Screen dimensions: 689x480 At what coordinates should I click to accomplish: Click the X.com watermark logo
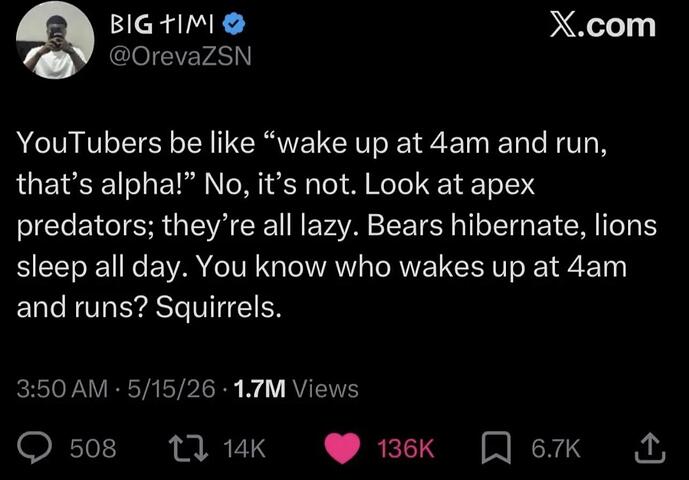point(603,25)
